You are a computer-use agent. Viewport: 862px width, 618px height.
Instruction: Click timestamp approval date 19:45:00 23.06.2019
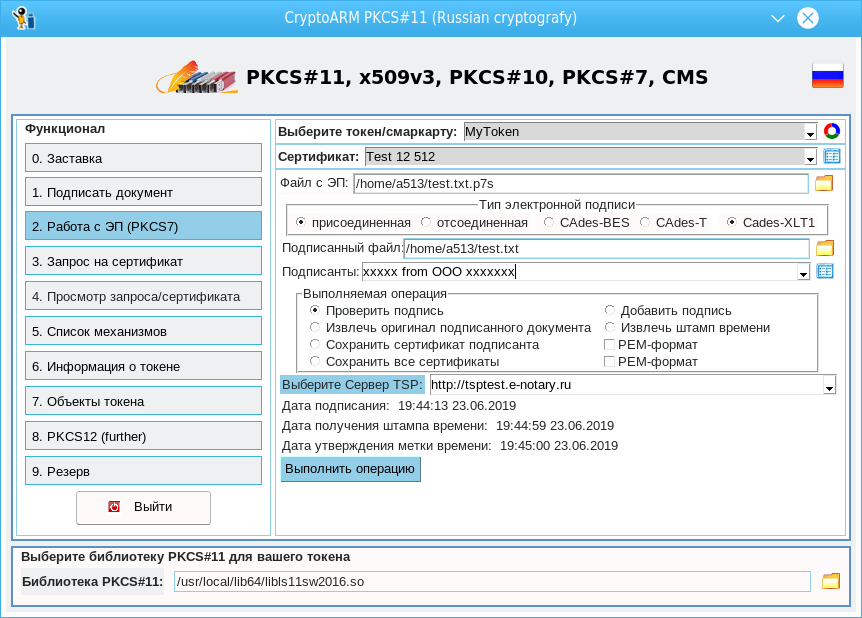[x=559, y=445]
